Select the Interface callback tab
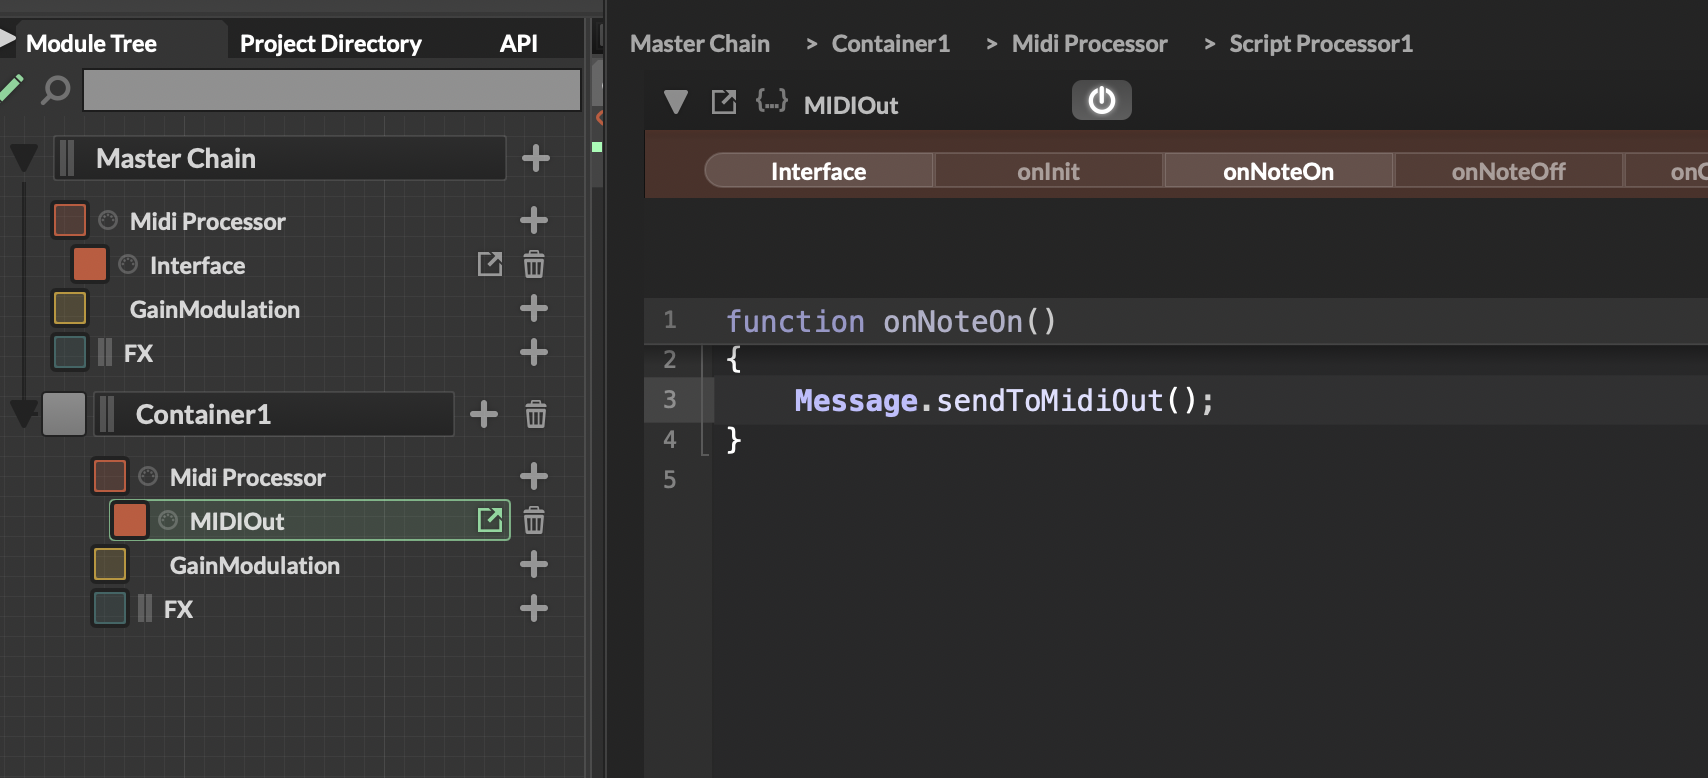 (819, 171)
